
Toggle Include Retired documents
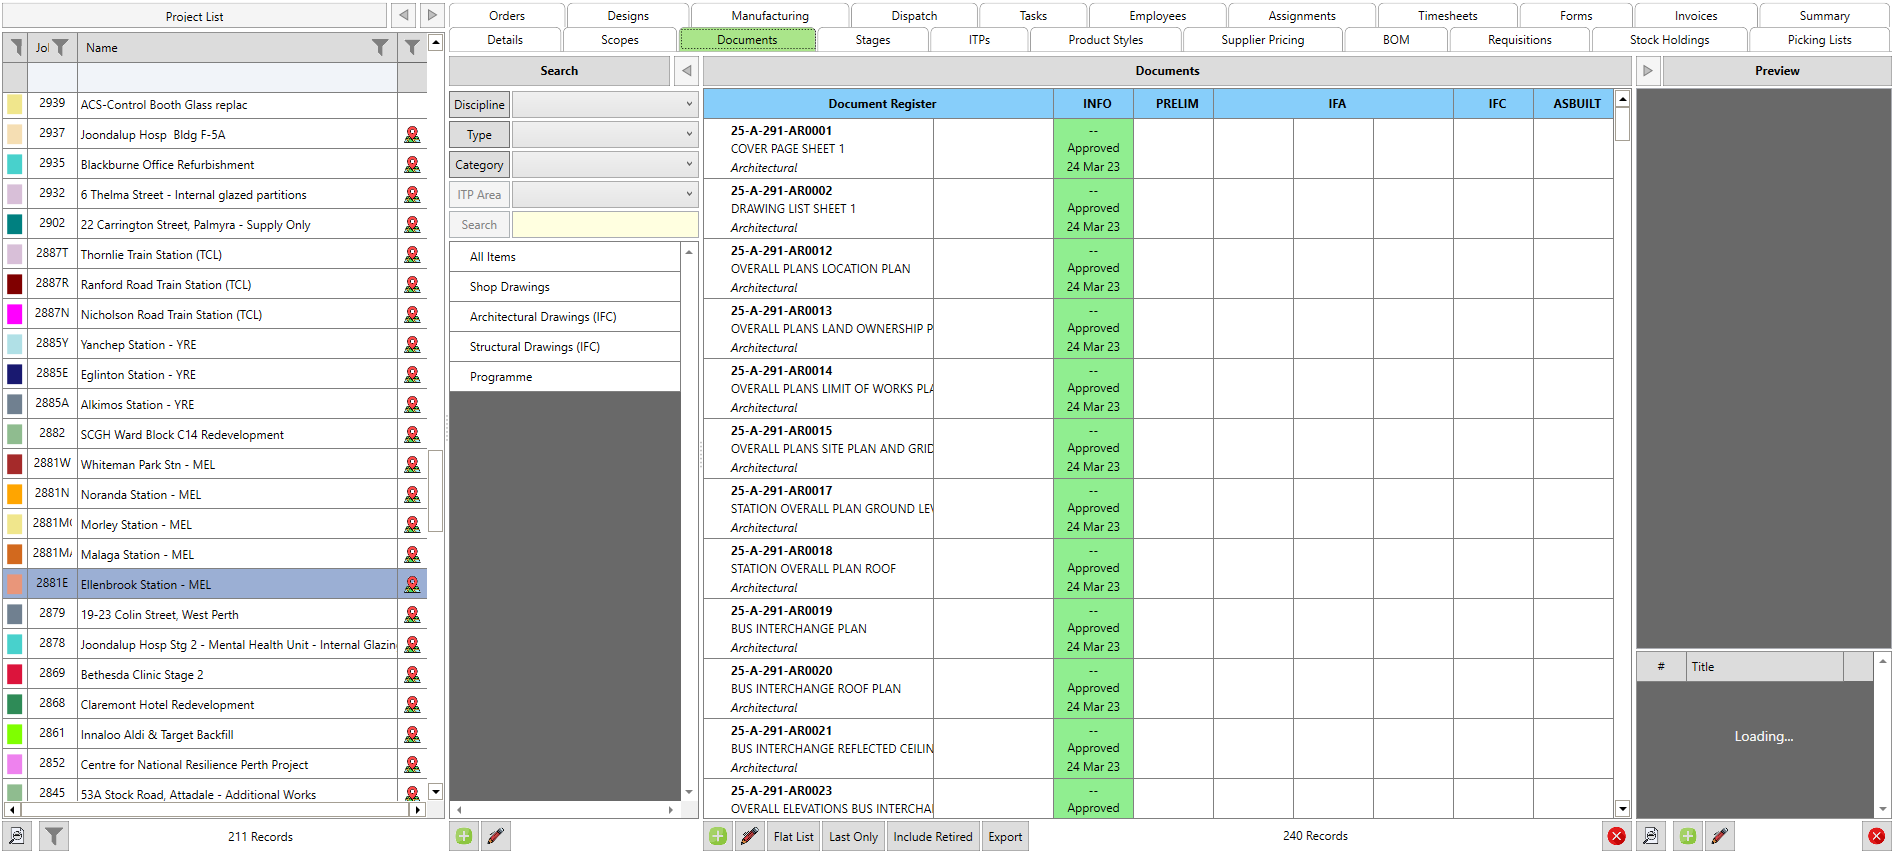pos(932,837)
